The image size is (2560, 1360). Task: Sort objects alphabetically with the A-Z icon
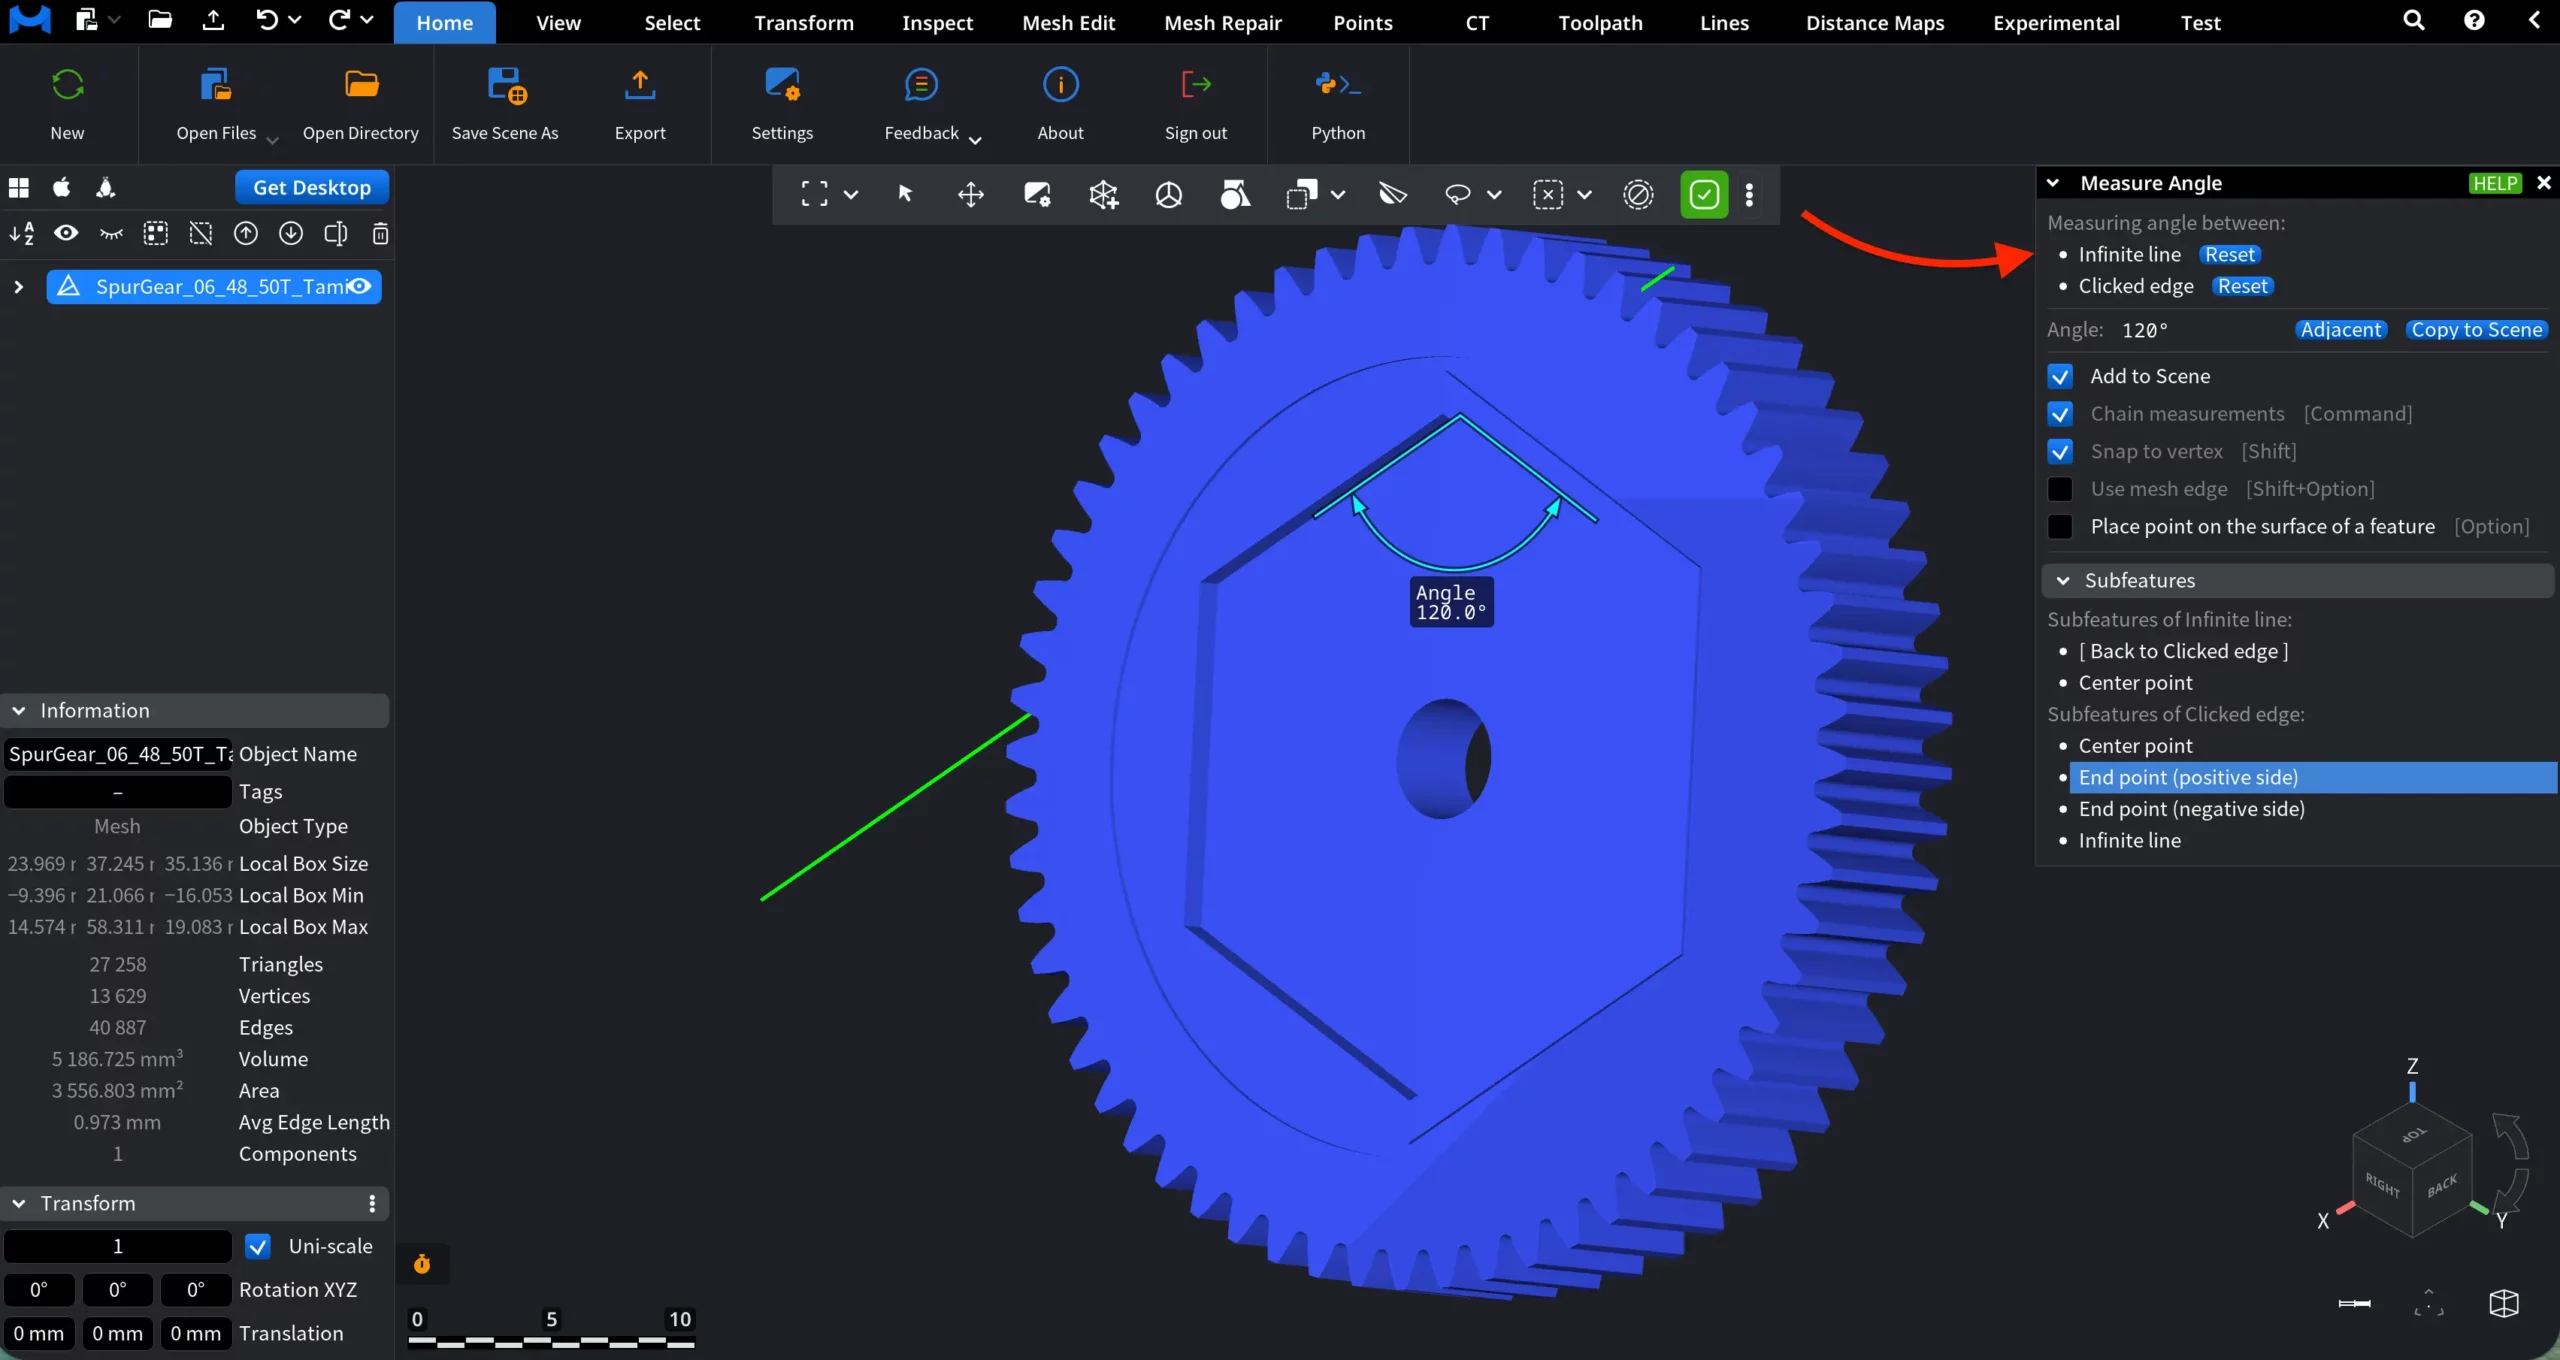pyautogui.click(x=21, y=233)
